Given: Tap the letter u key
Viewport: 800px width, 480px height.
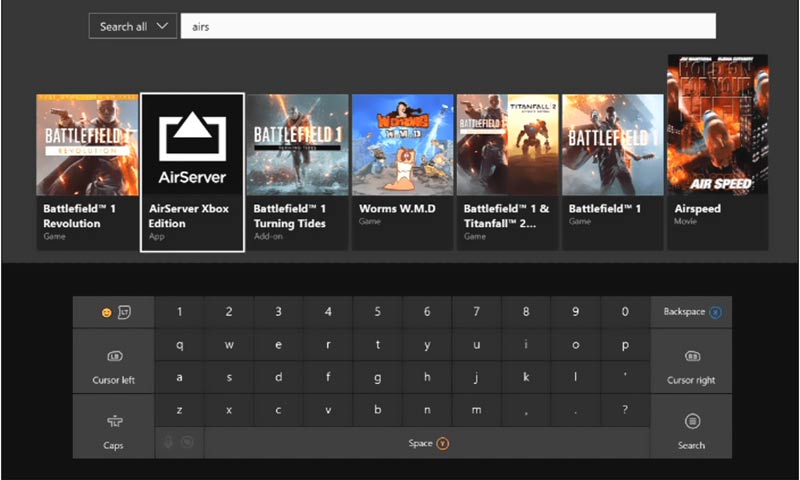Looking at the screenshot, I should pyautogui.click(x=477, y=345).
